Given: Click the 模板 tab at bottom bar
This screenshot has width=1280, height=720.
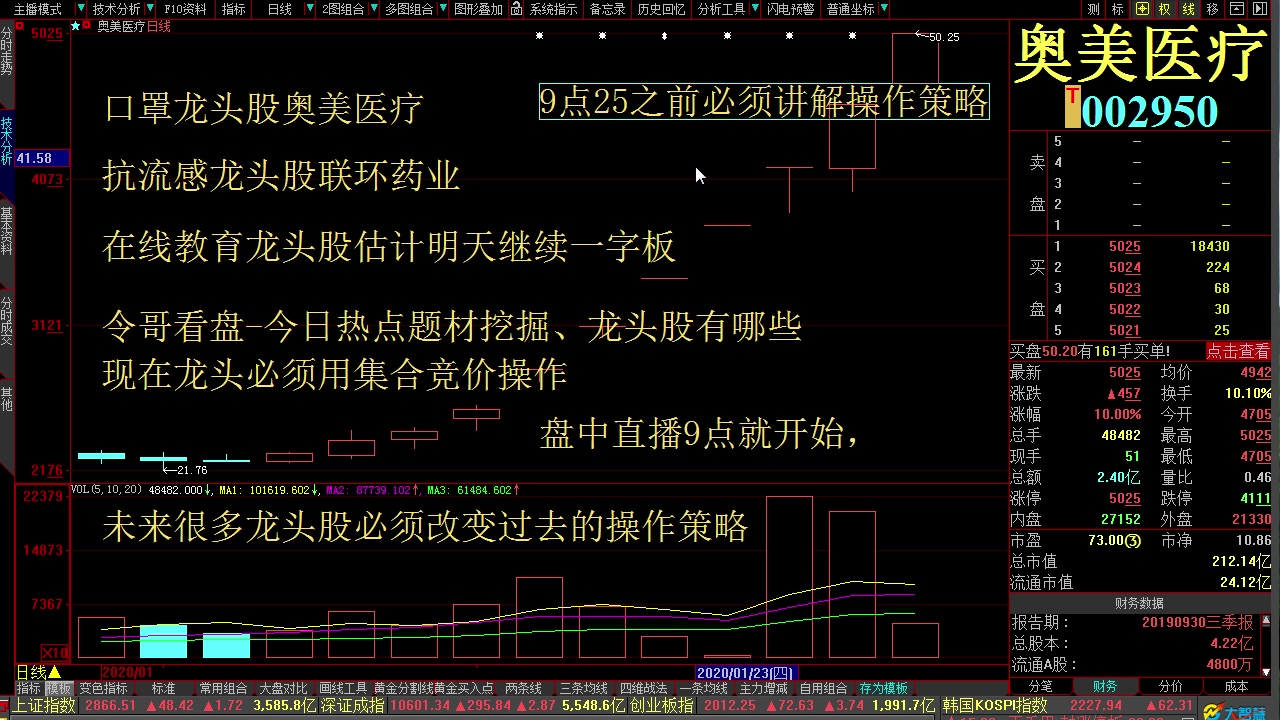Looking at the screenshot, I should pos(58,688).
